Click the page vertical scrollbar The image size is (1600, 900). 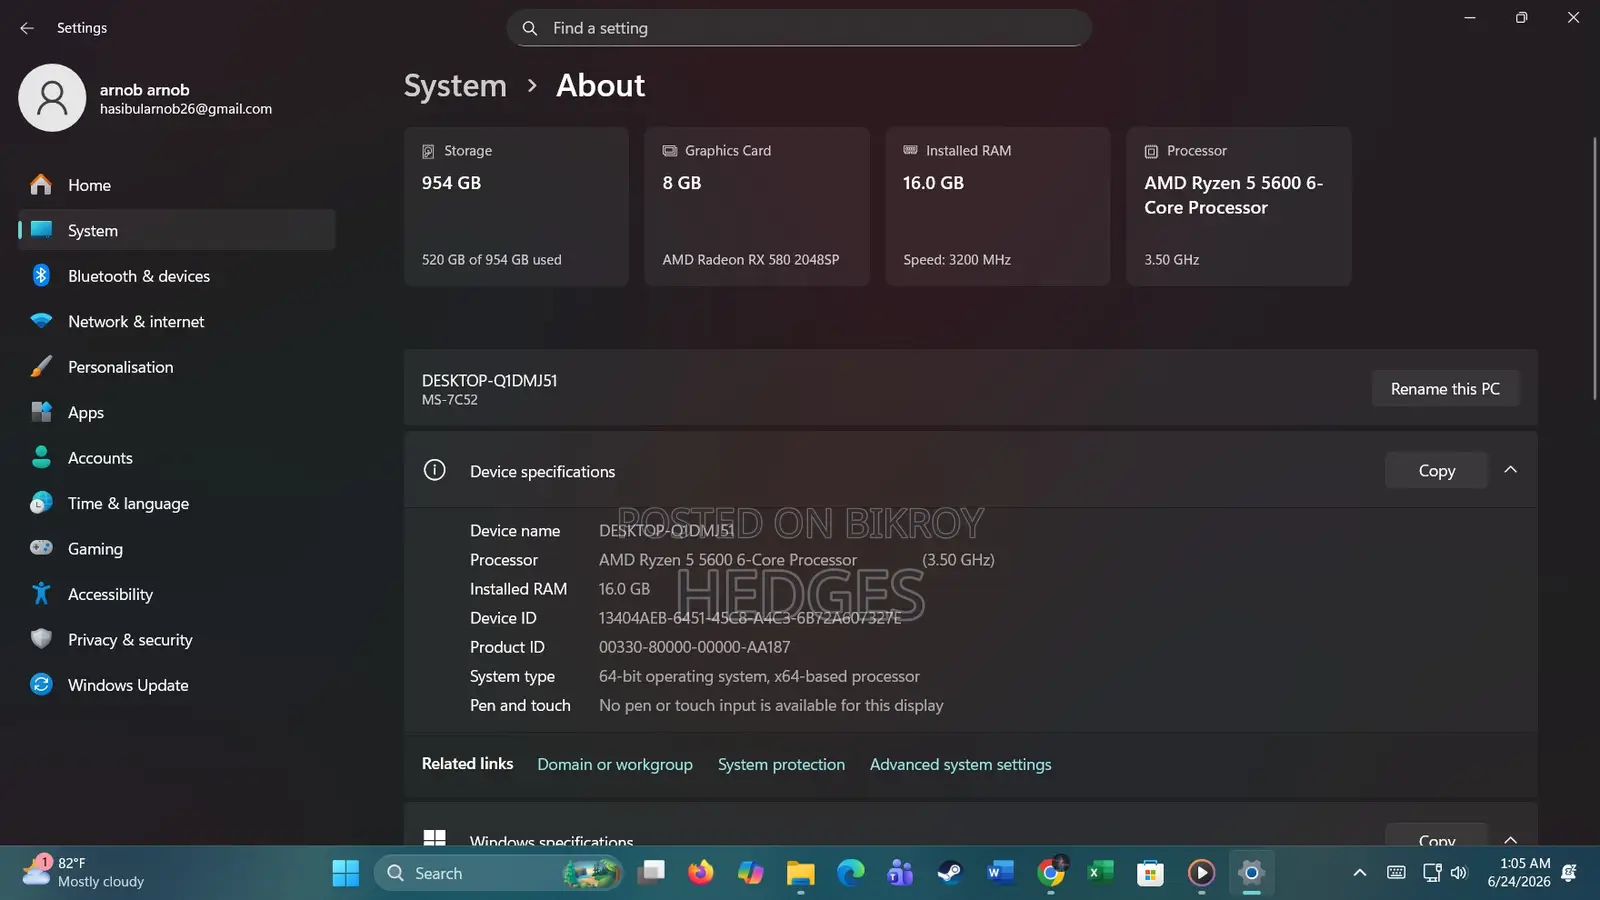(1594, 270)
